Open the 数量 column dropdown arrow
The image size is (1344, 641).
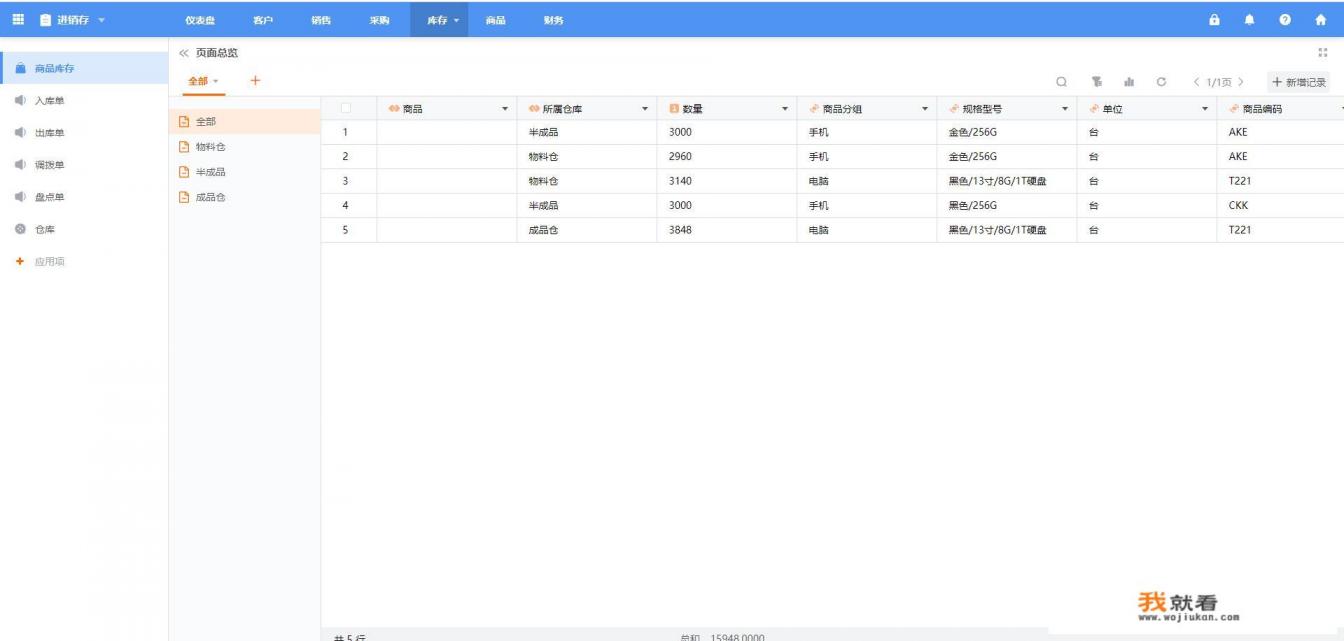[784, 109]
